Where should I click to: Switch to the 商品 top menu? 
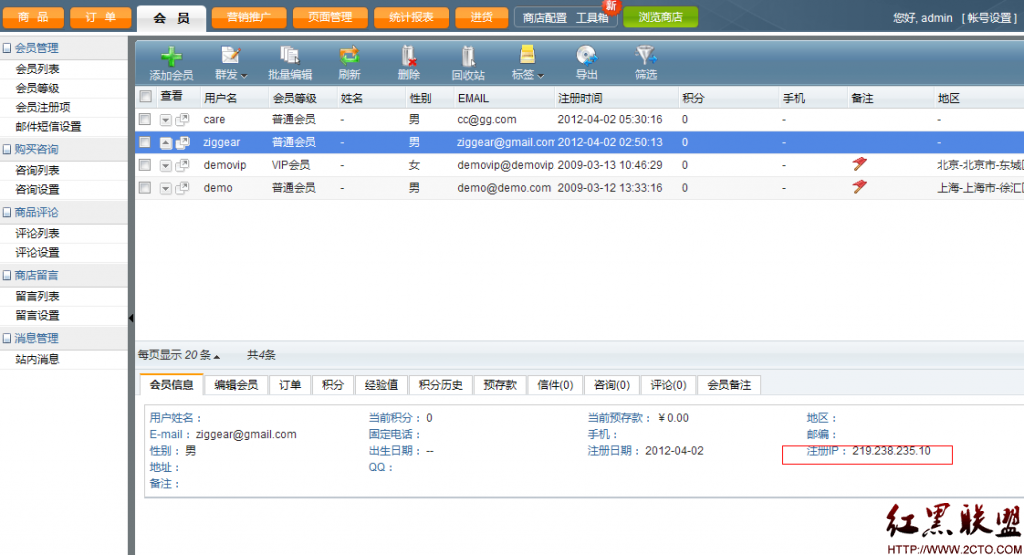(33, 18)
